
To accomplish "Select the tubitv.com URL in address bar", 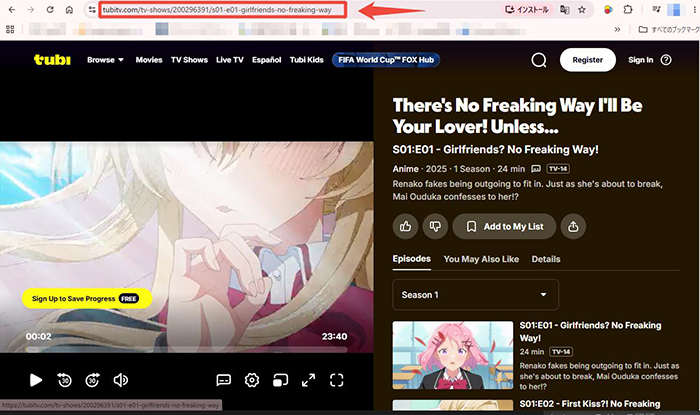I will [x=217, y=10].
